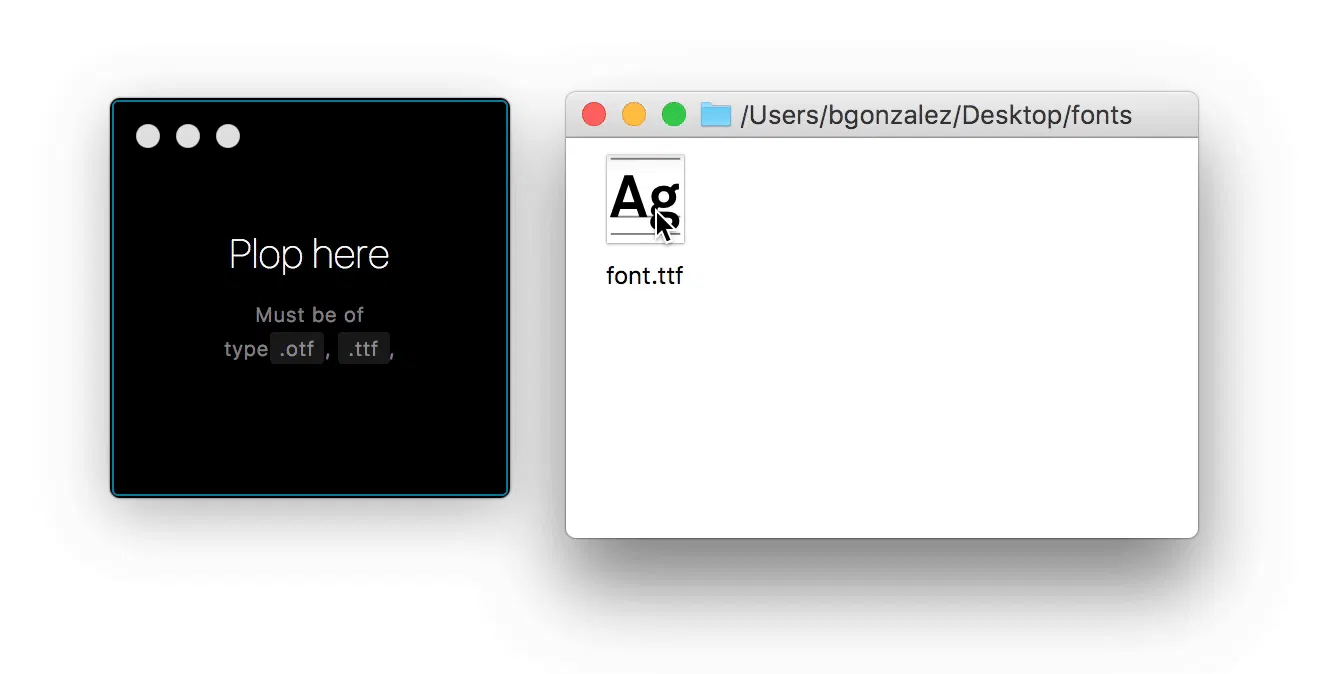The width and height of the screenshot is (1328, 674).
Task: Click the first gray circle in black window
Action: point(148,136)
